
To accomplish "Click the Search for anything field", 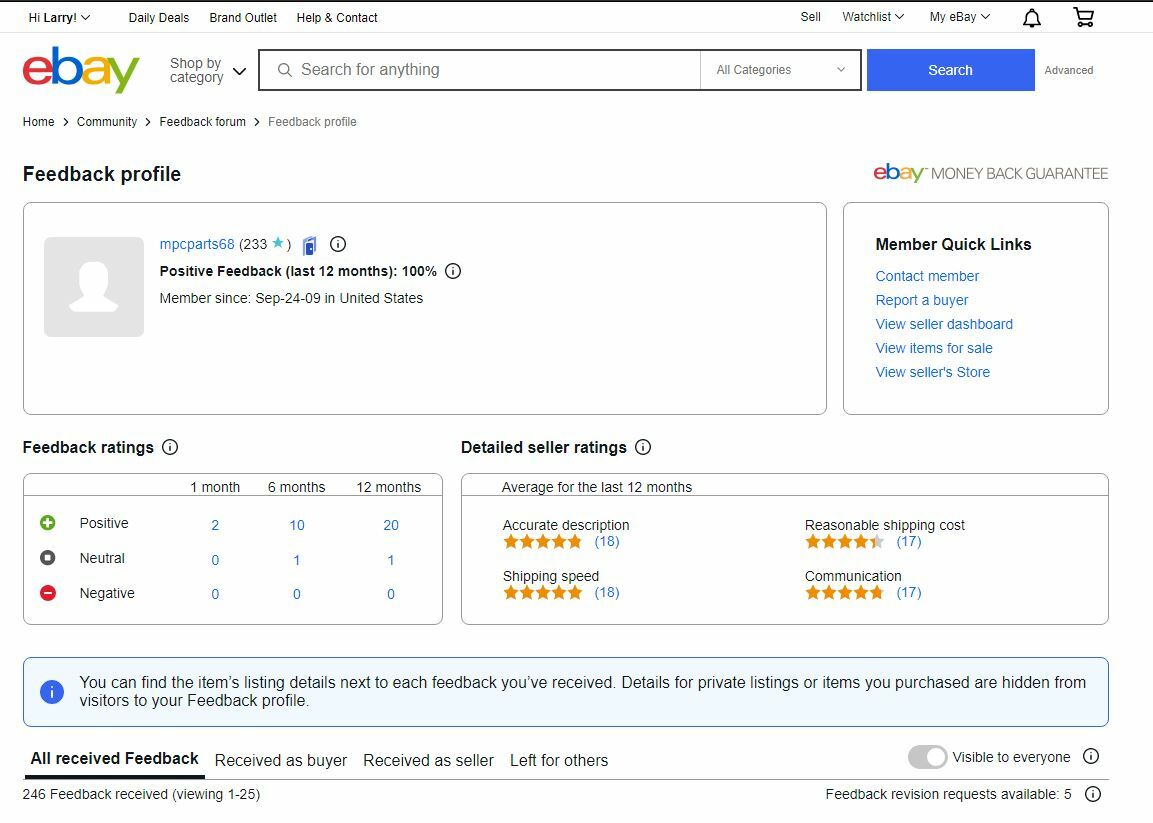I will click(x=480, y=70).
